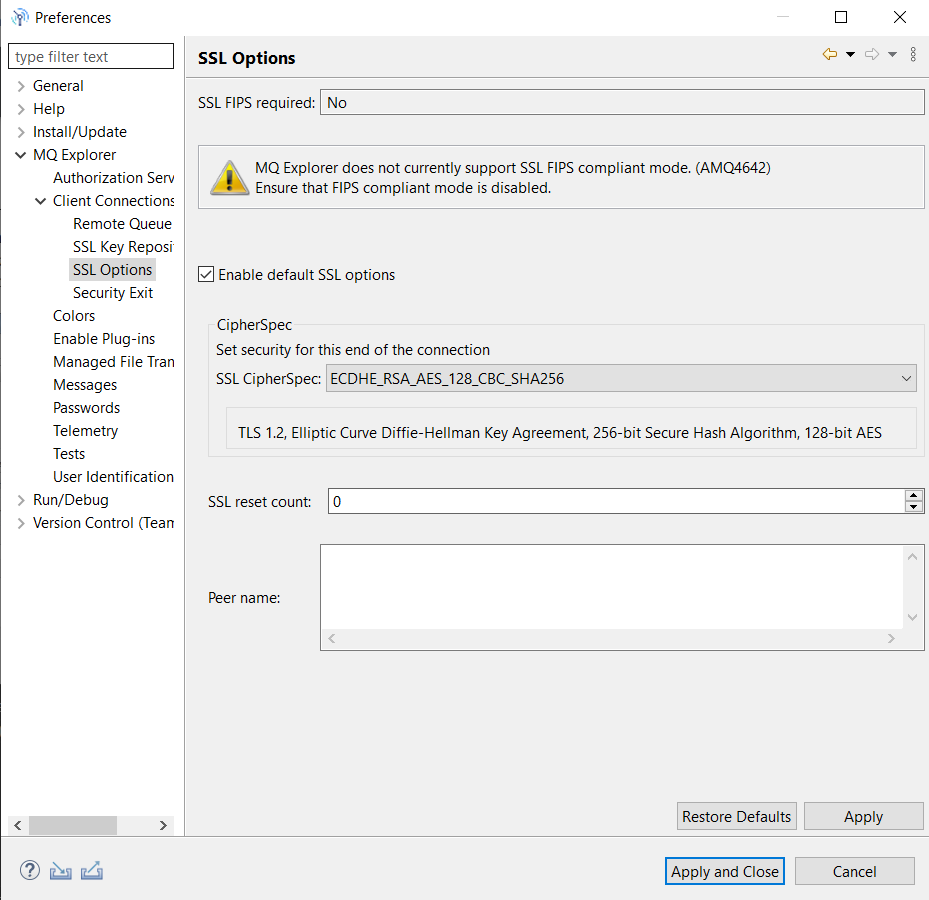The width and height of the screenshot is (929, 900).
Task: Click tree panel scroll left arrow
Action: pos(18,825)
